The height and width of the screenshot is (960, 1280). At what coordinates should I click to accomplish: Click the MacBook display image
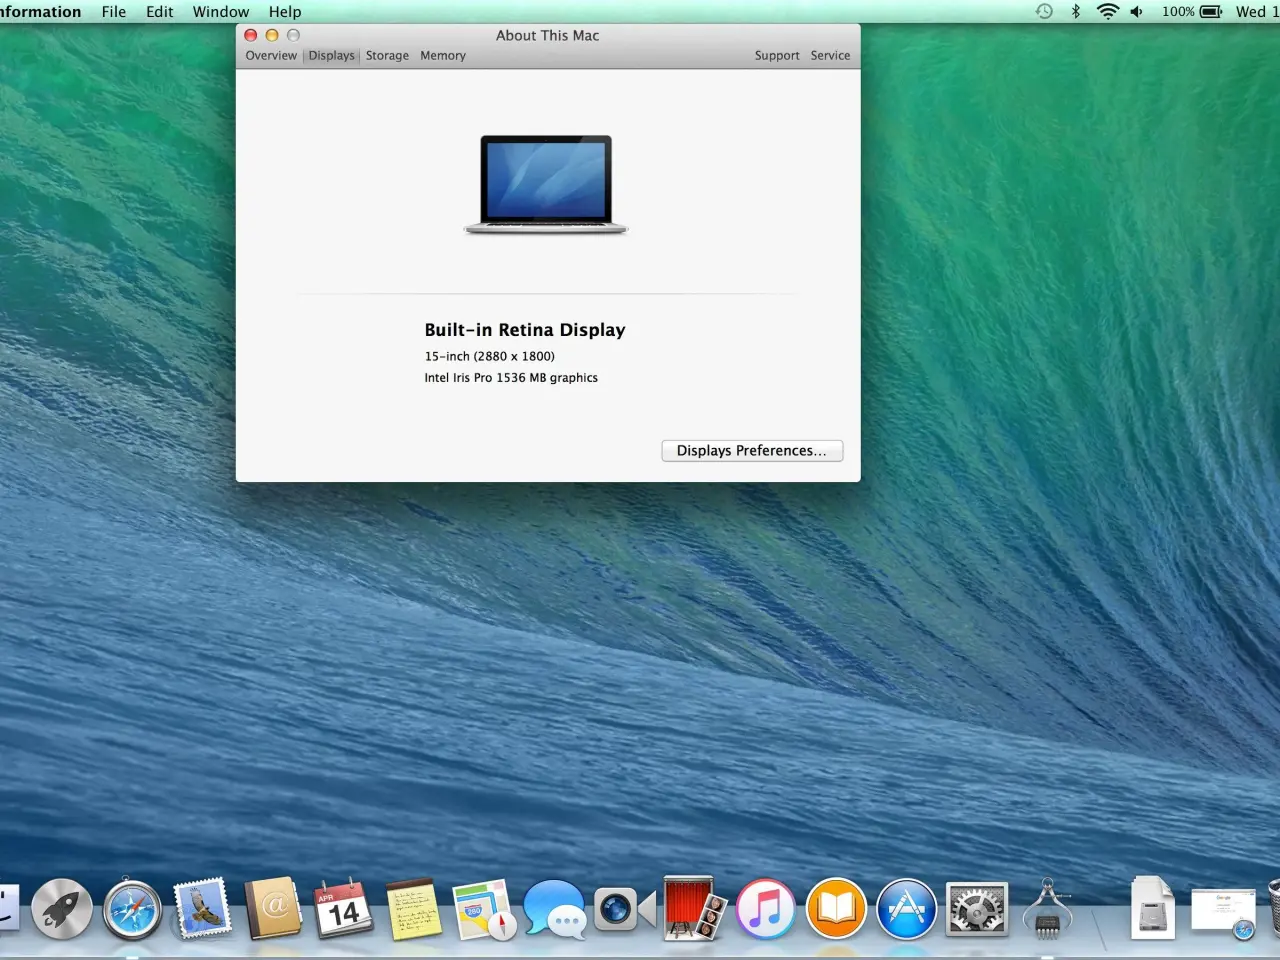pos(546,185)
